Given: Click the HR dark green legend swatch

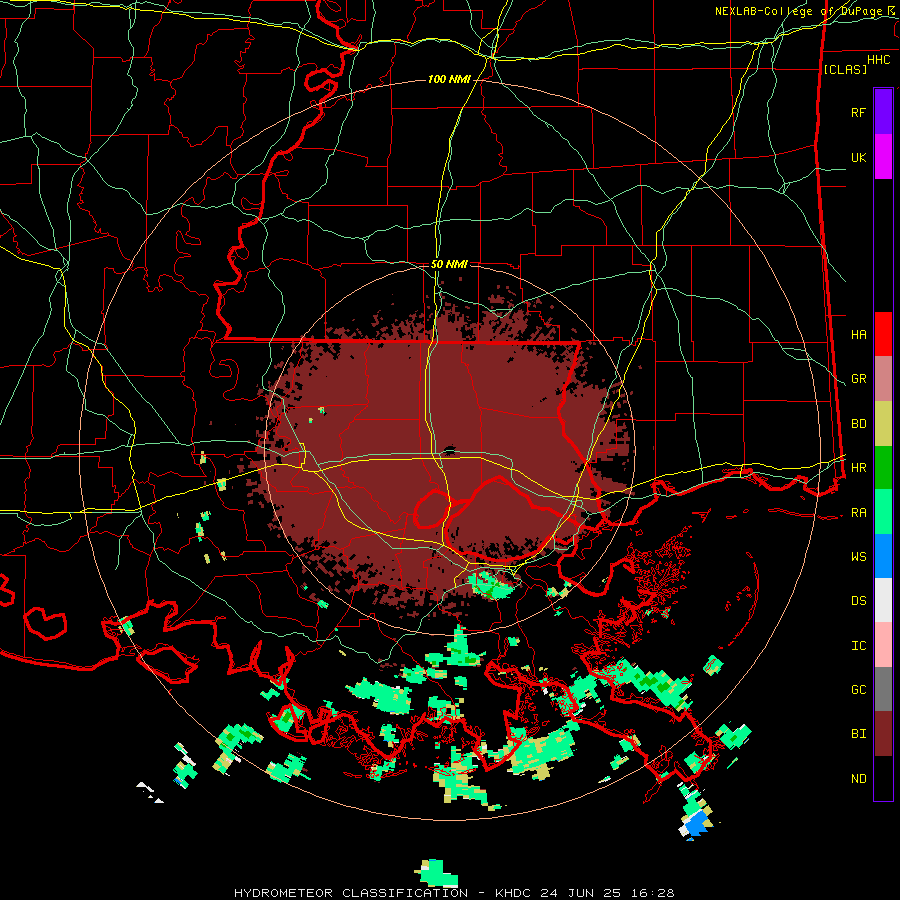Looking at the screenshot, I should (883, 468).
